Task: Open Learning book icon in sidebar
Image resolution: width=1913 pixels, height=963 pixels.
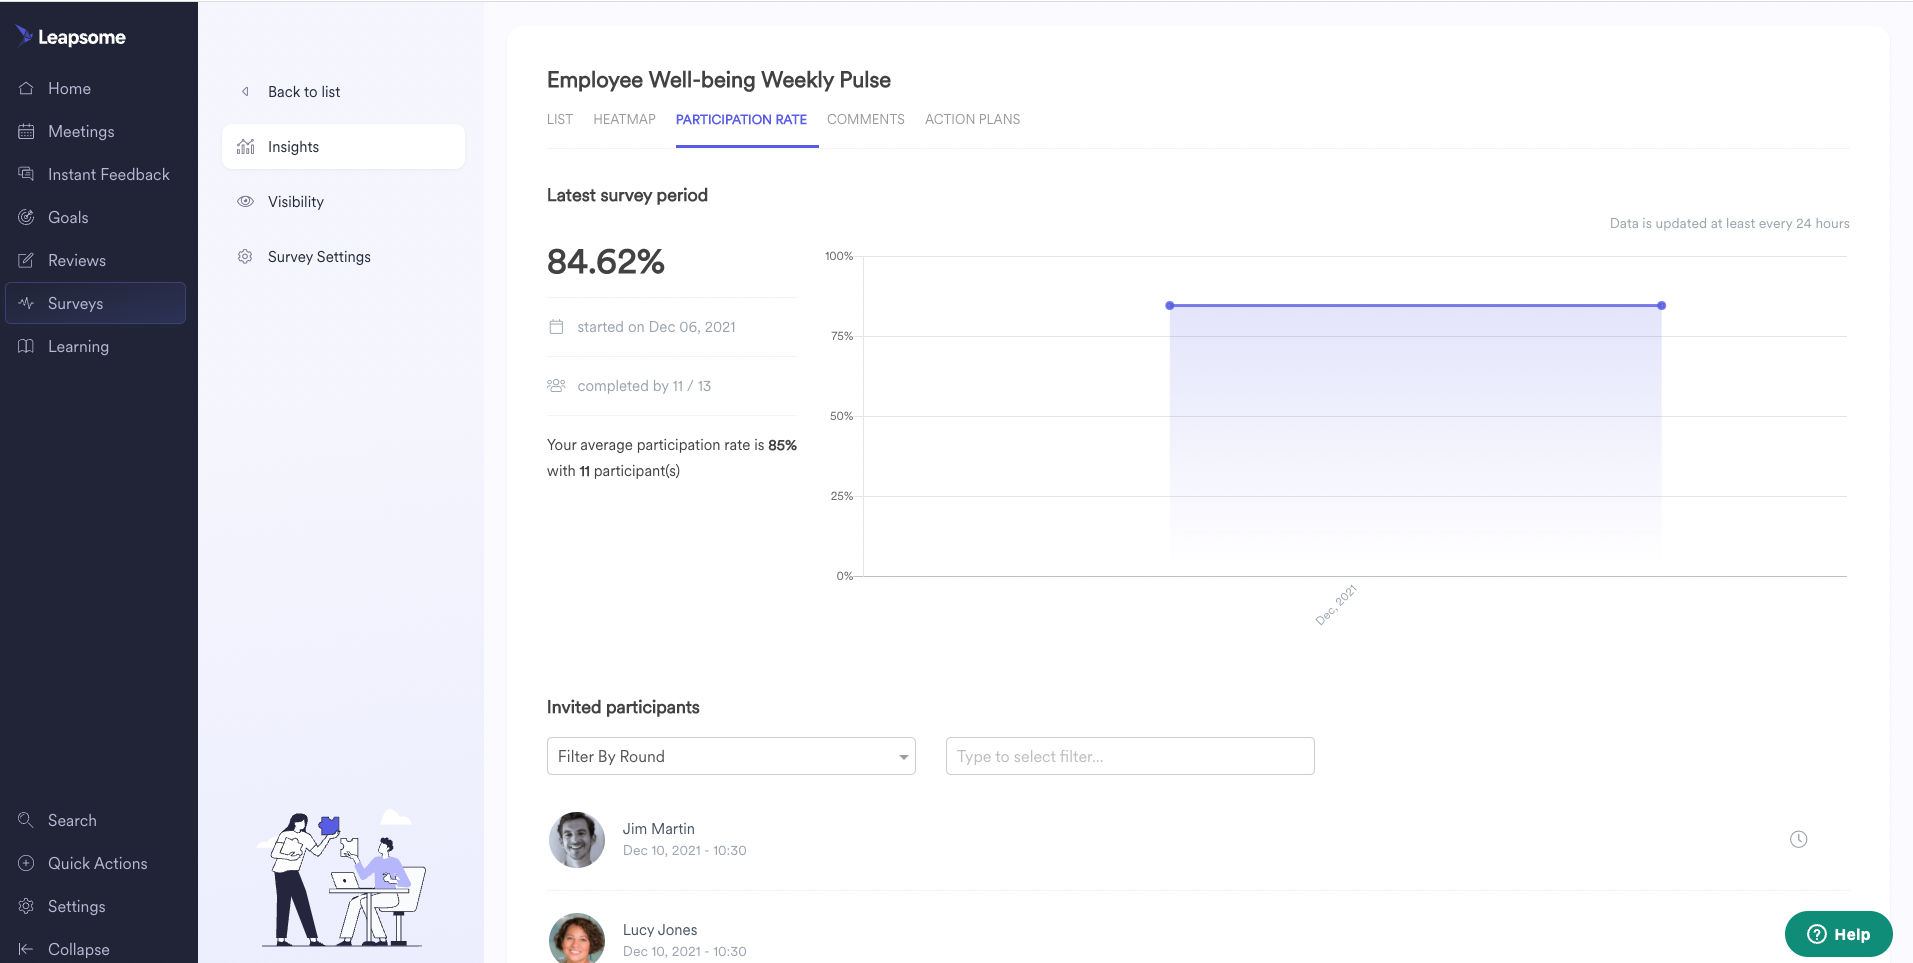Action: [x=26, y=346]
